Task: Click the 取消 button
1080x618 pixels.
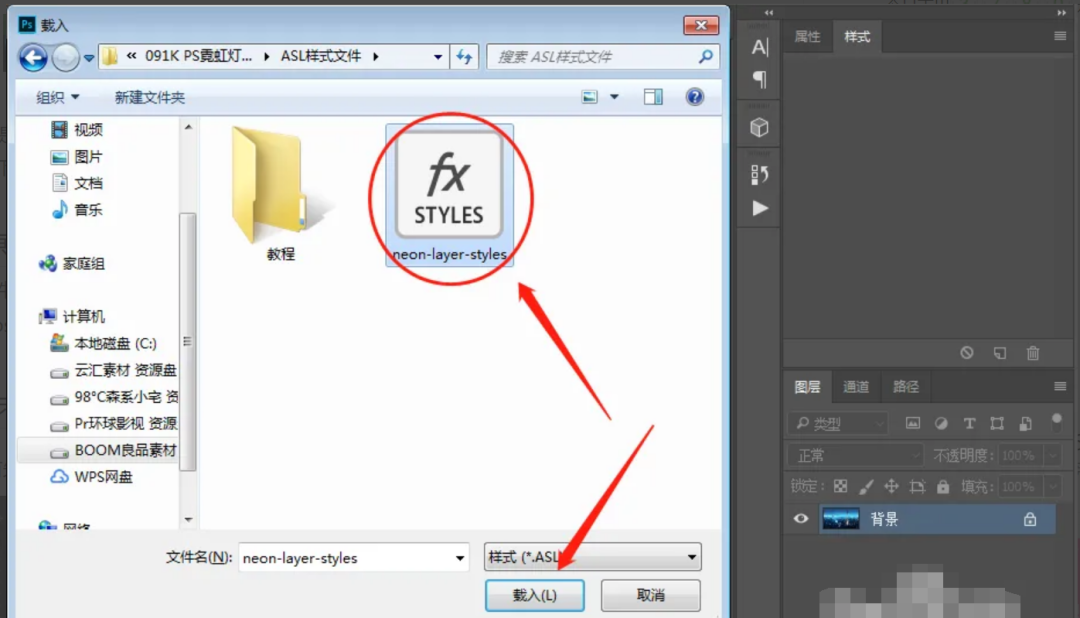Action: coord(650,595)
